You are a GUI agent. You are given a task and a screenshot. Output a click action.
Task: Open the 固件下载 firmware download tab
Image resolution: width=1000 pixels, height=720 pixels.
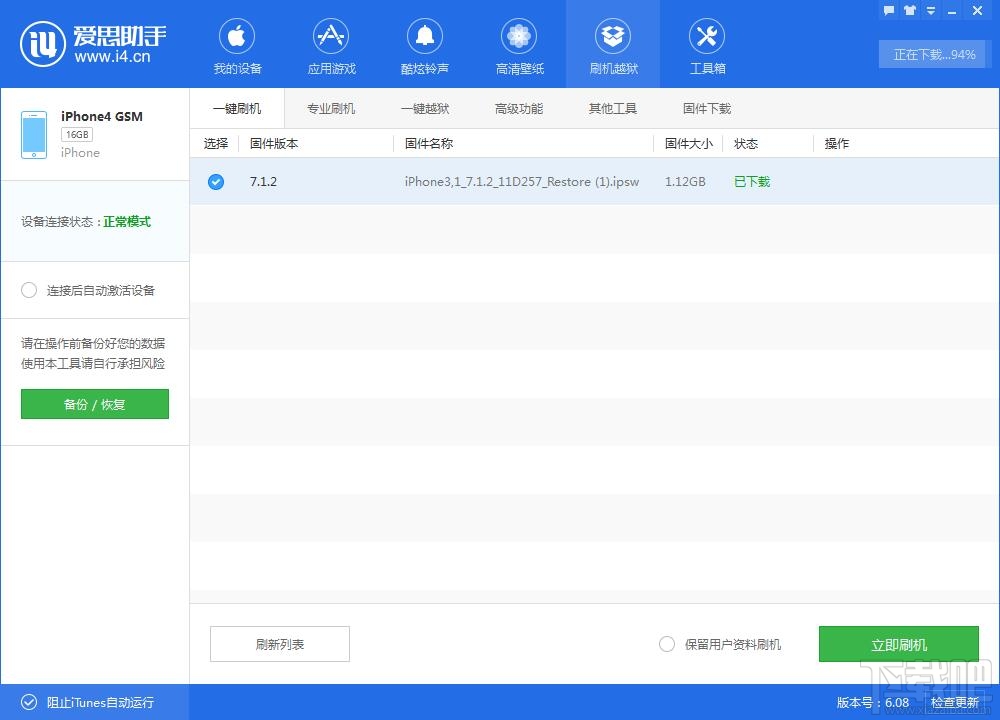point(707,109)
